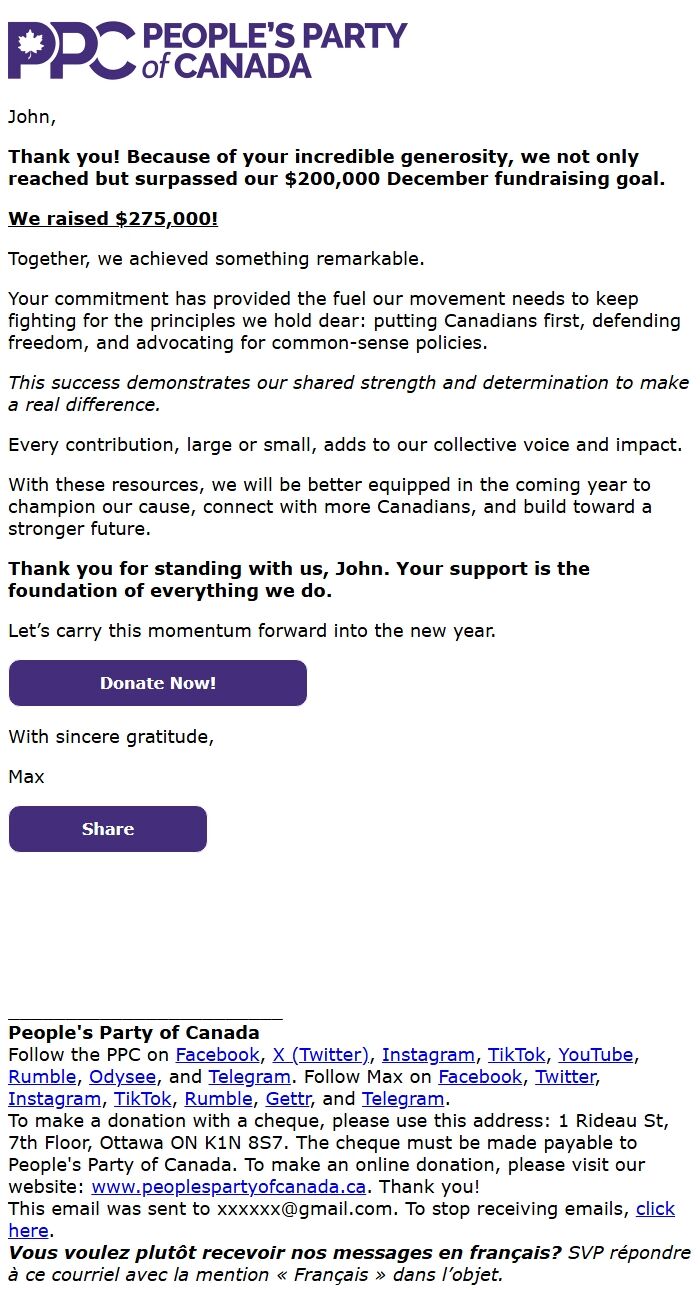Open Max's Gettr link

pos(289,1098)
